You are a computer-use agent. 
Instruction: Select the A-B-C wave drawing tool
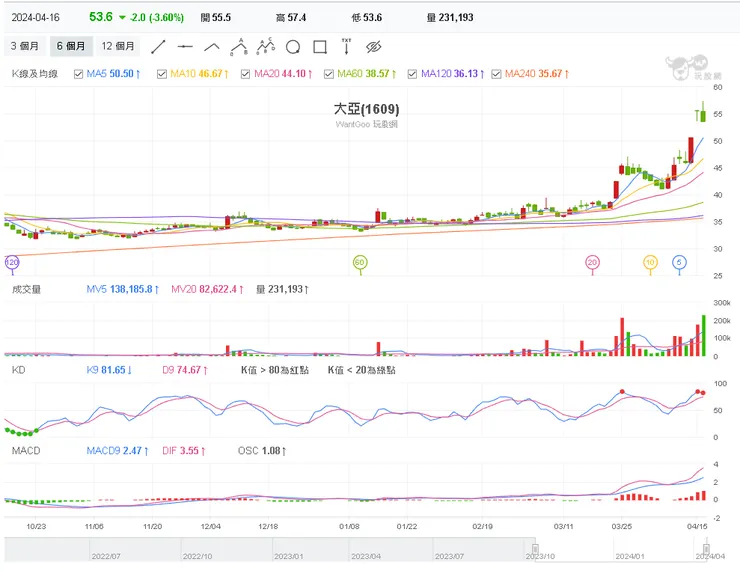click(266, 46)
